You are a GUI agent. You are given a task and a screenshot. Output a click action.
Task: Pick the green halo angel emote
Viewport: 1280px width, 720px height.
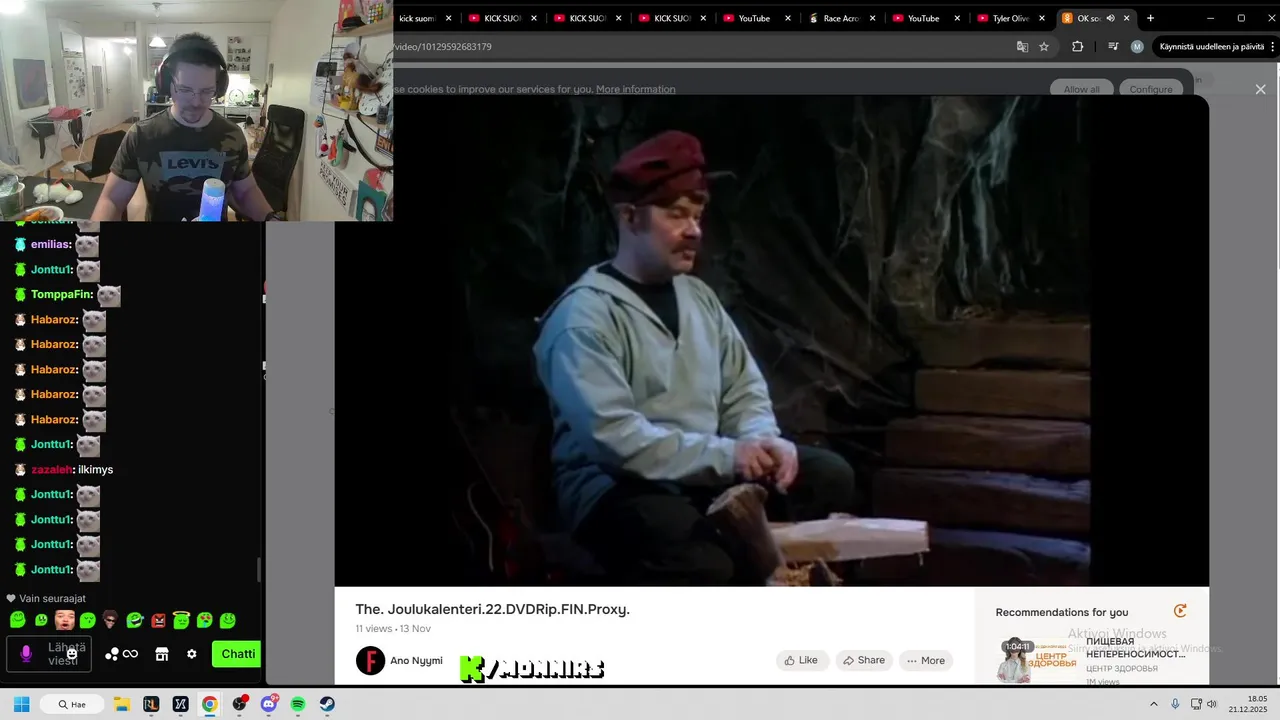[x=181, y=620]
